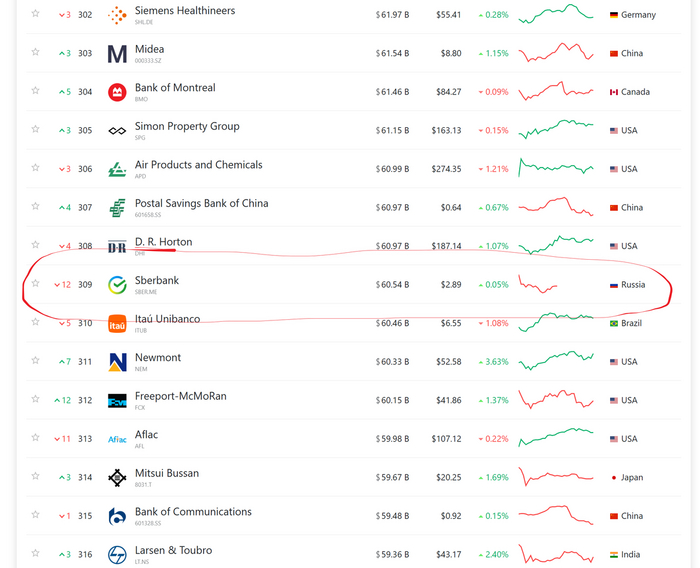Click the Aflac logo icon

117,439
